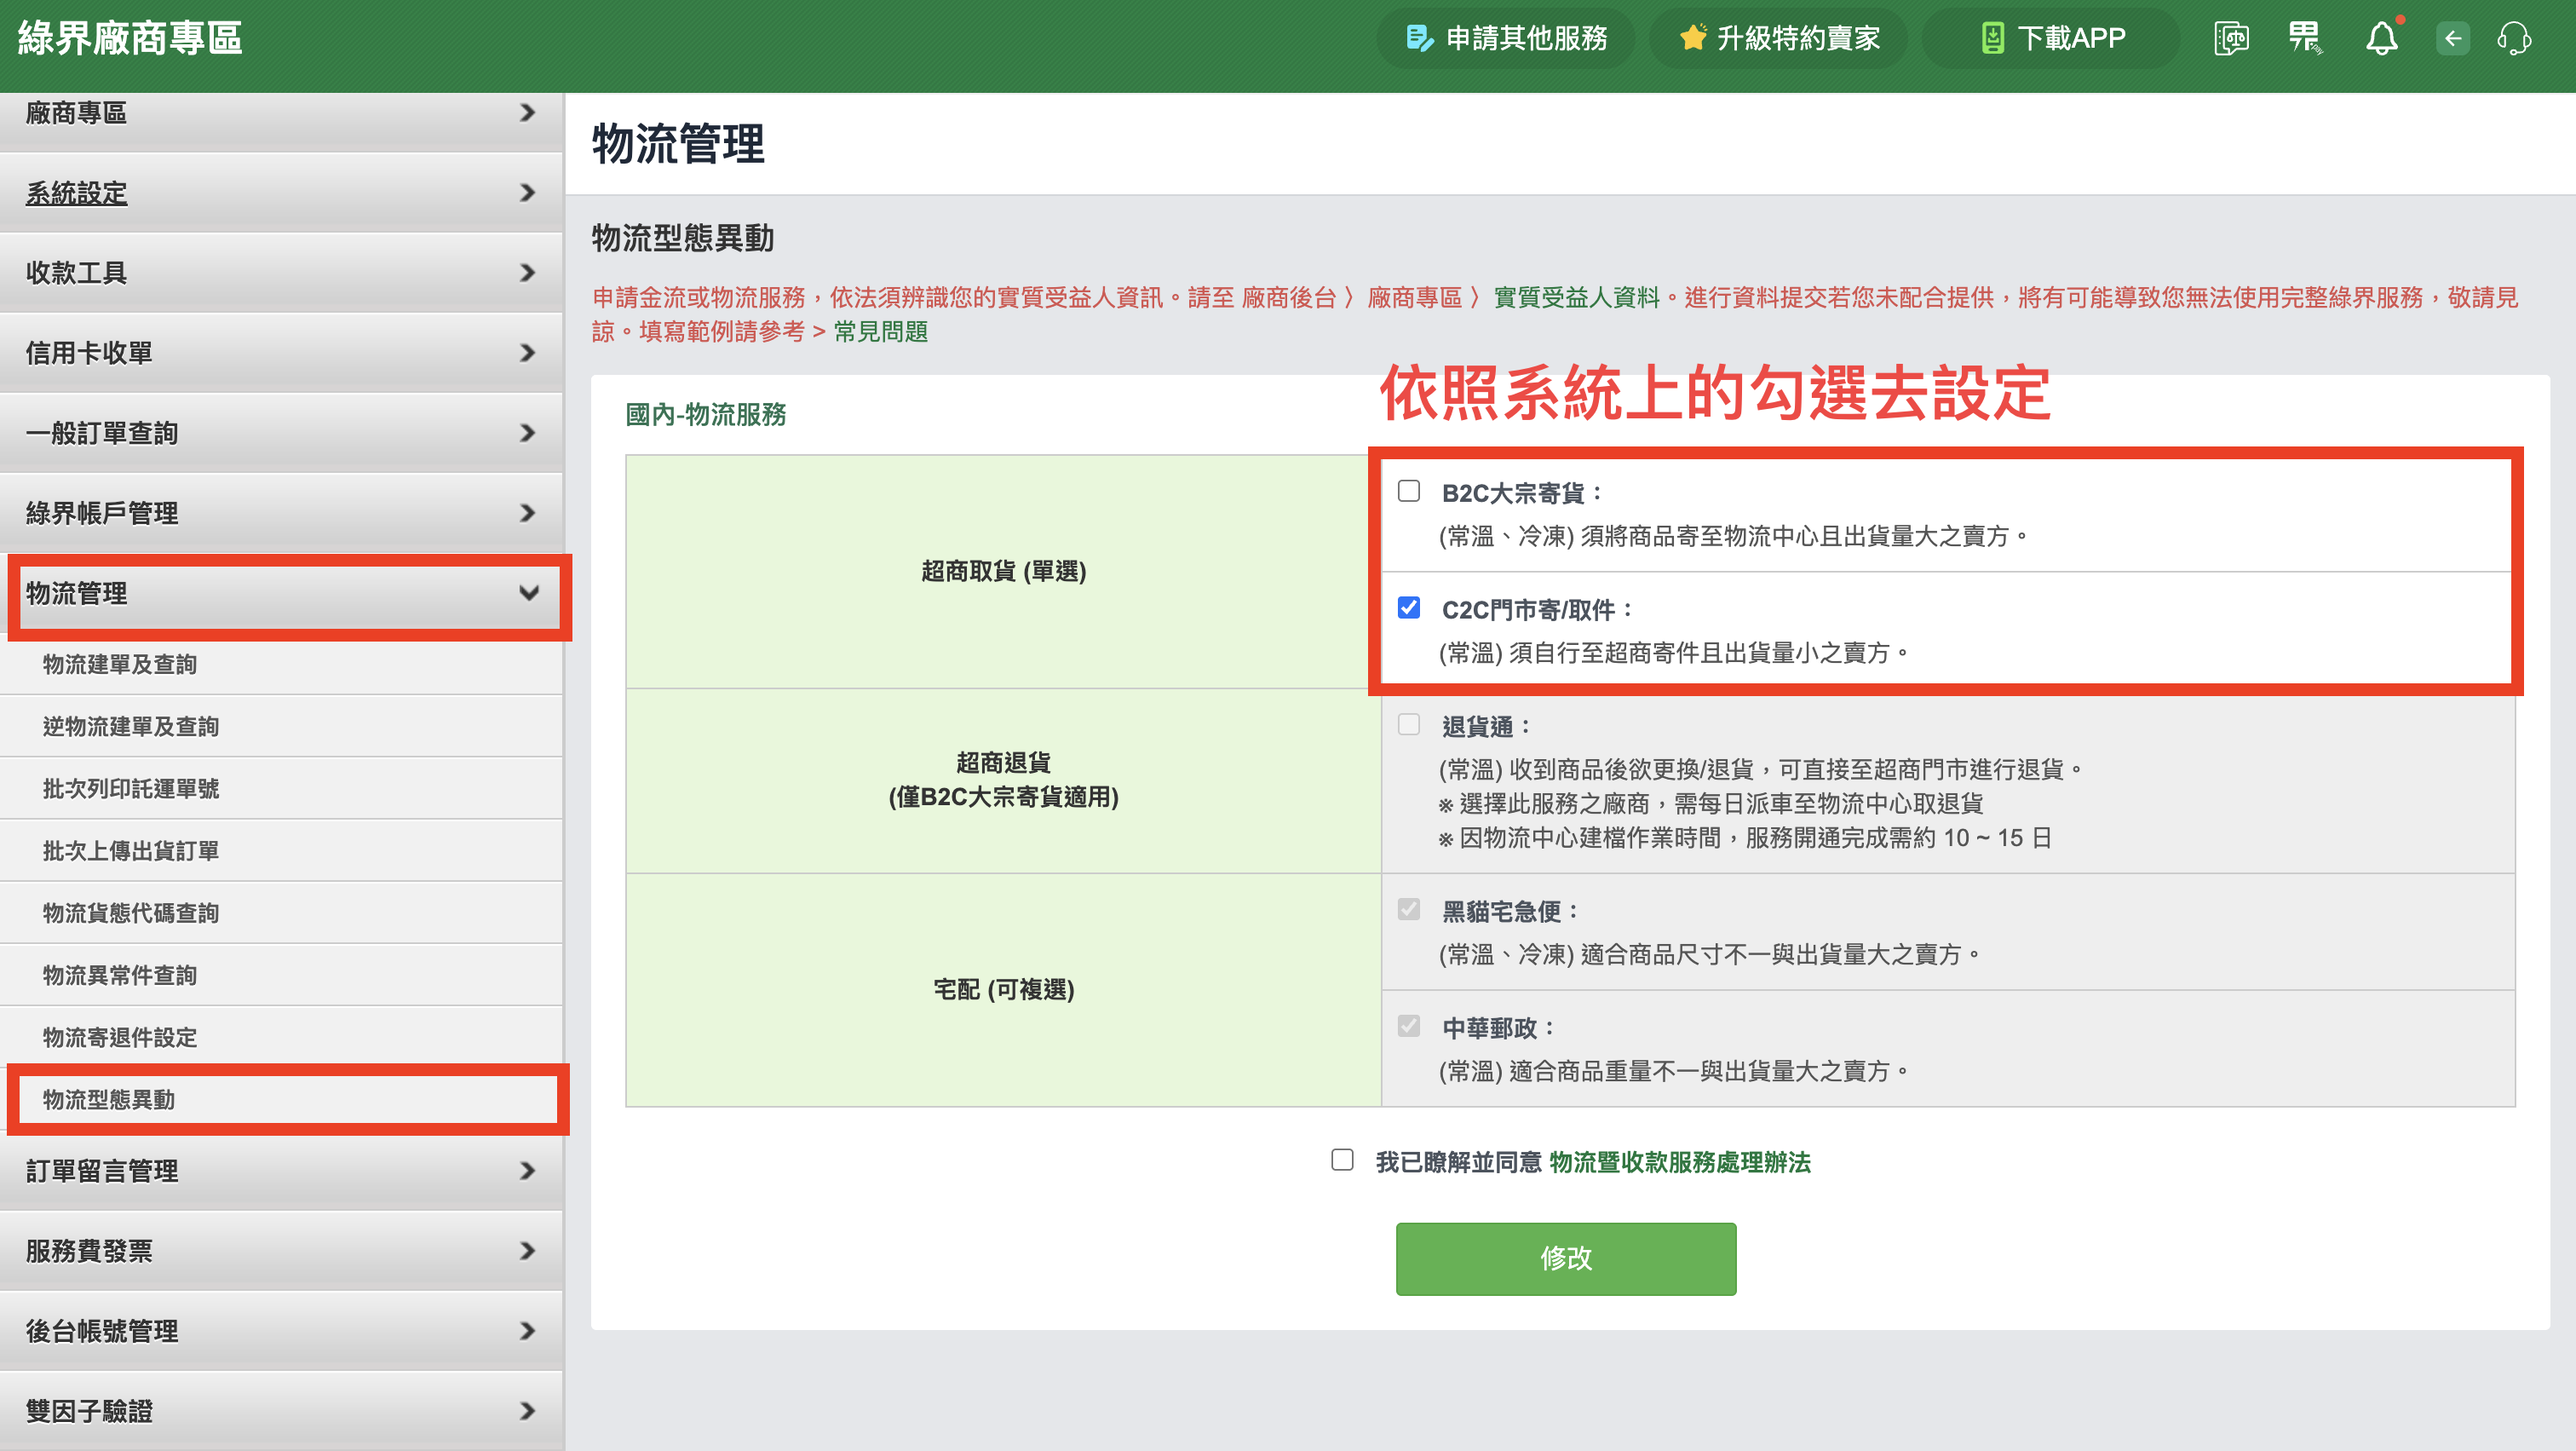The width and height of the screenshot is (2576, 1451).
Task: Click the 綠界廠商專區 logo
Action: [x=130, y=37]
